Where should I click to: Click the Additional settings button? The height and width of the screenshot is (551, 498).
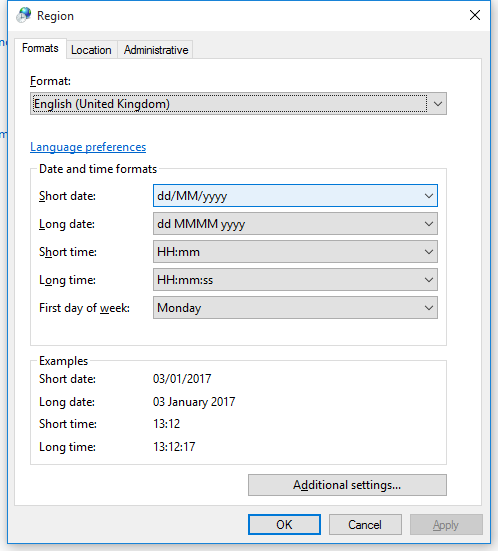coord(347,485)
